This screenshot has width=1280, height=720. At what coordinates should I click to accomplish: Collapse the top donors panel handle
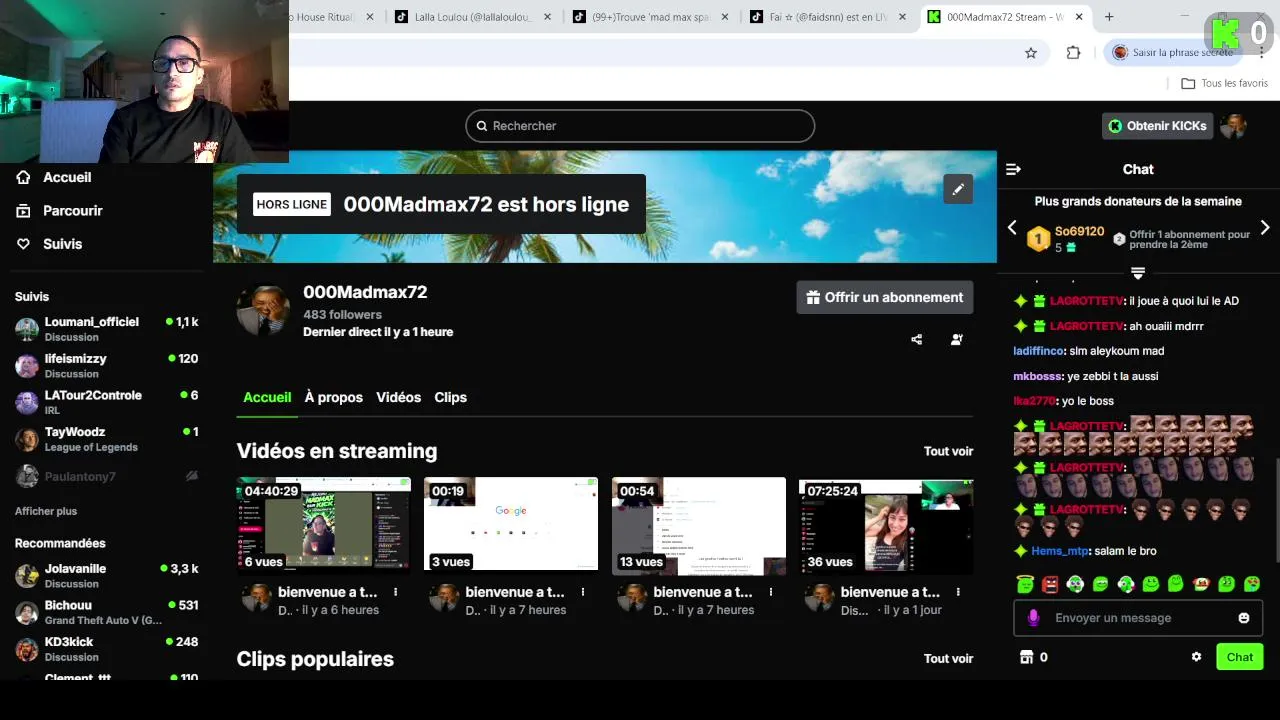[1138, 272]
